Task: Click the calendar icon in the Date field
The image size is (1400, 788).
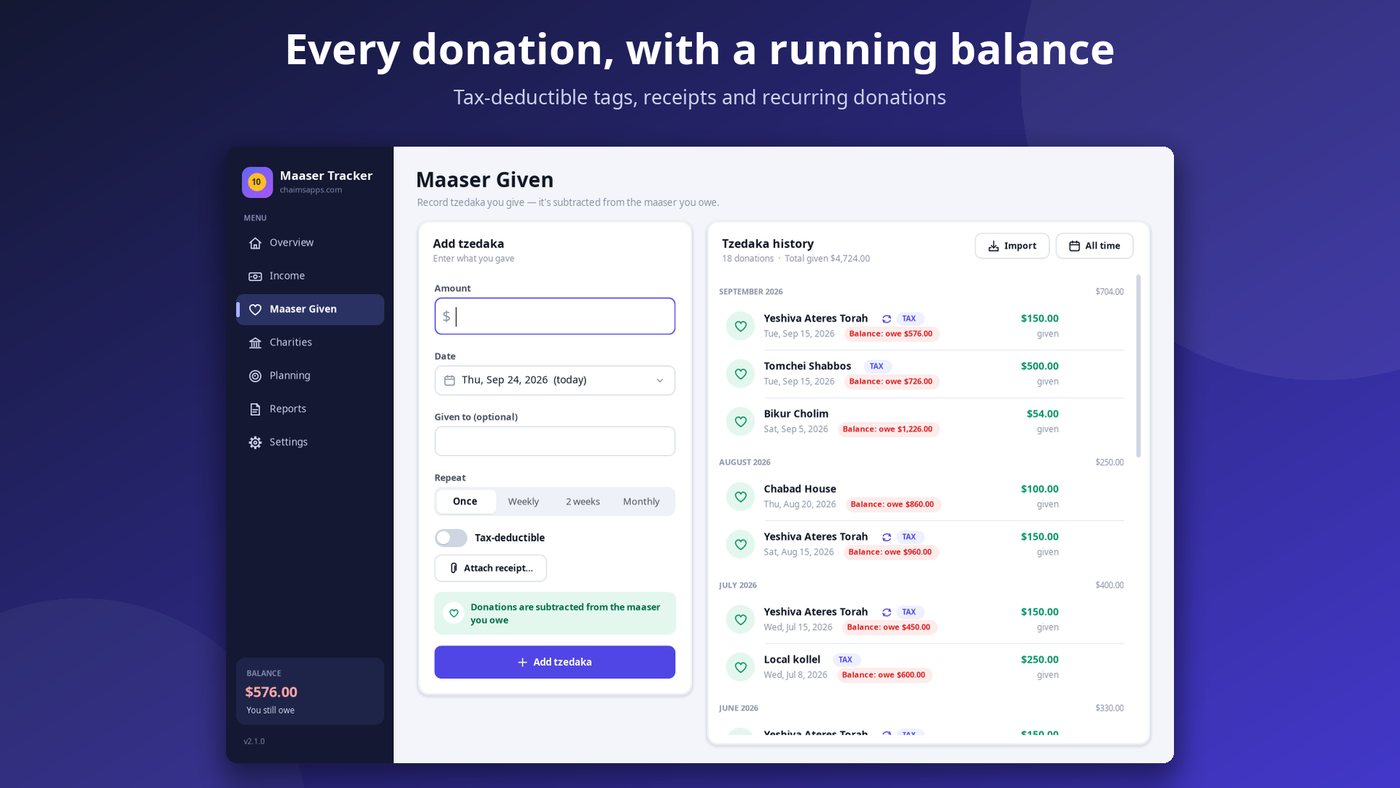Action: coord(449,380)
